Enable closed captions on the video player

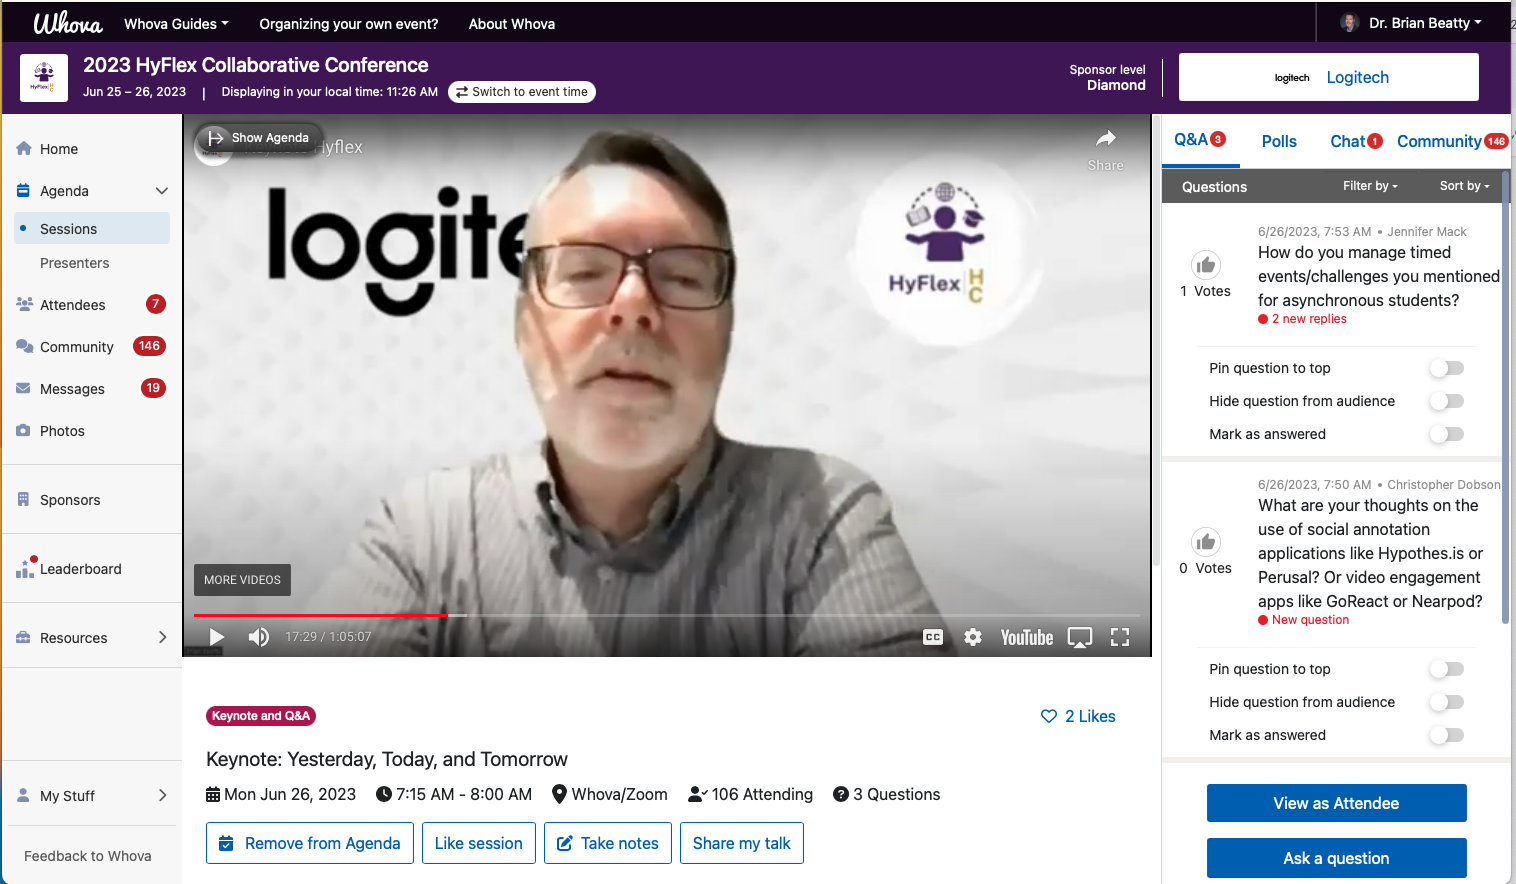[x=933, y=637]
